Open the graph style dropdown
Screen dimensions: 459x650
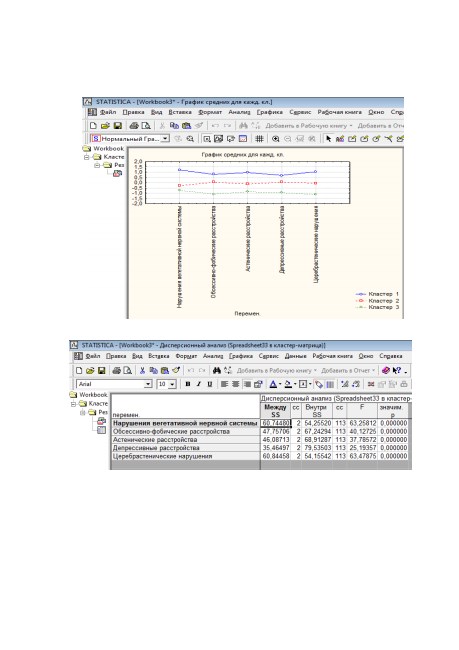[165, 138]
